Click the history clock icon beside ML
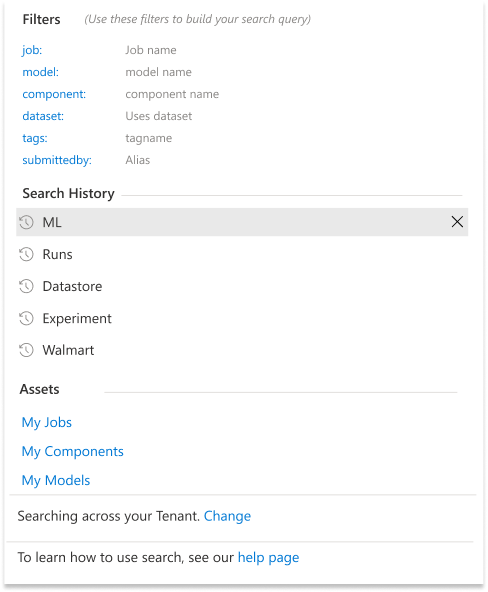 point(26,222)
